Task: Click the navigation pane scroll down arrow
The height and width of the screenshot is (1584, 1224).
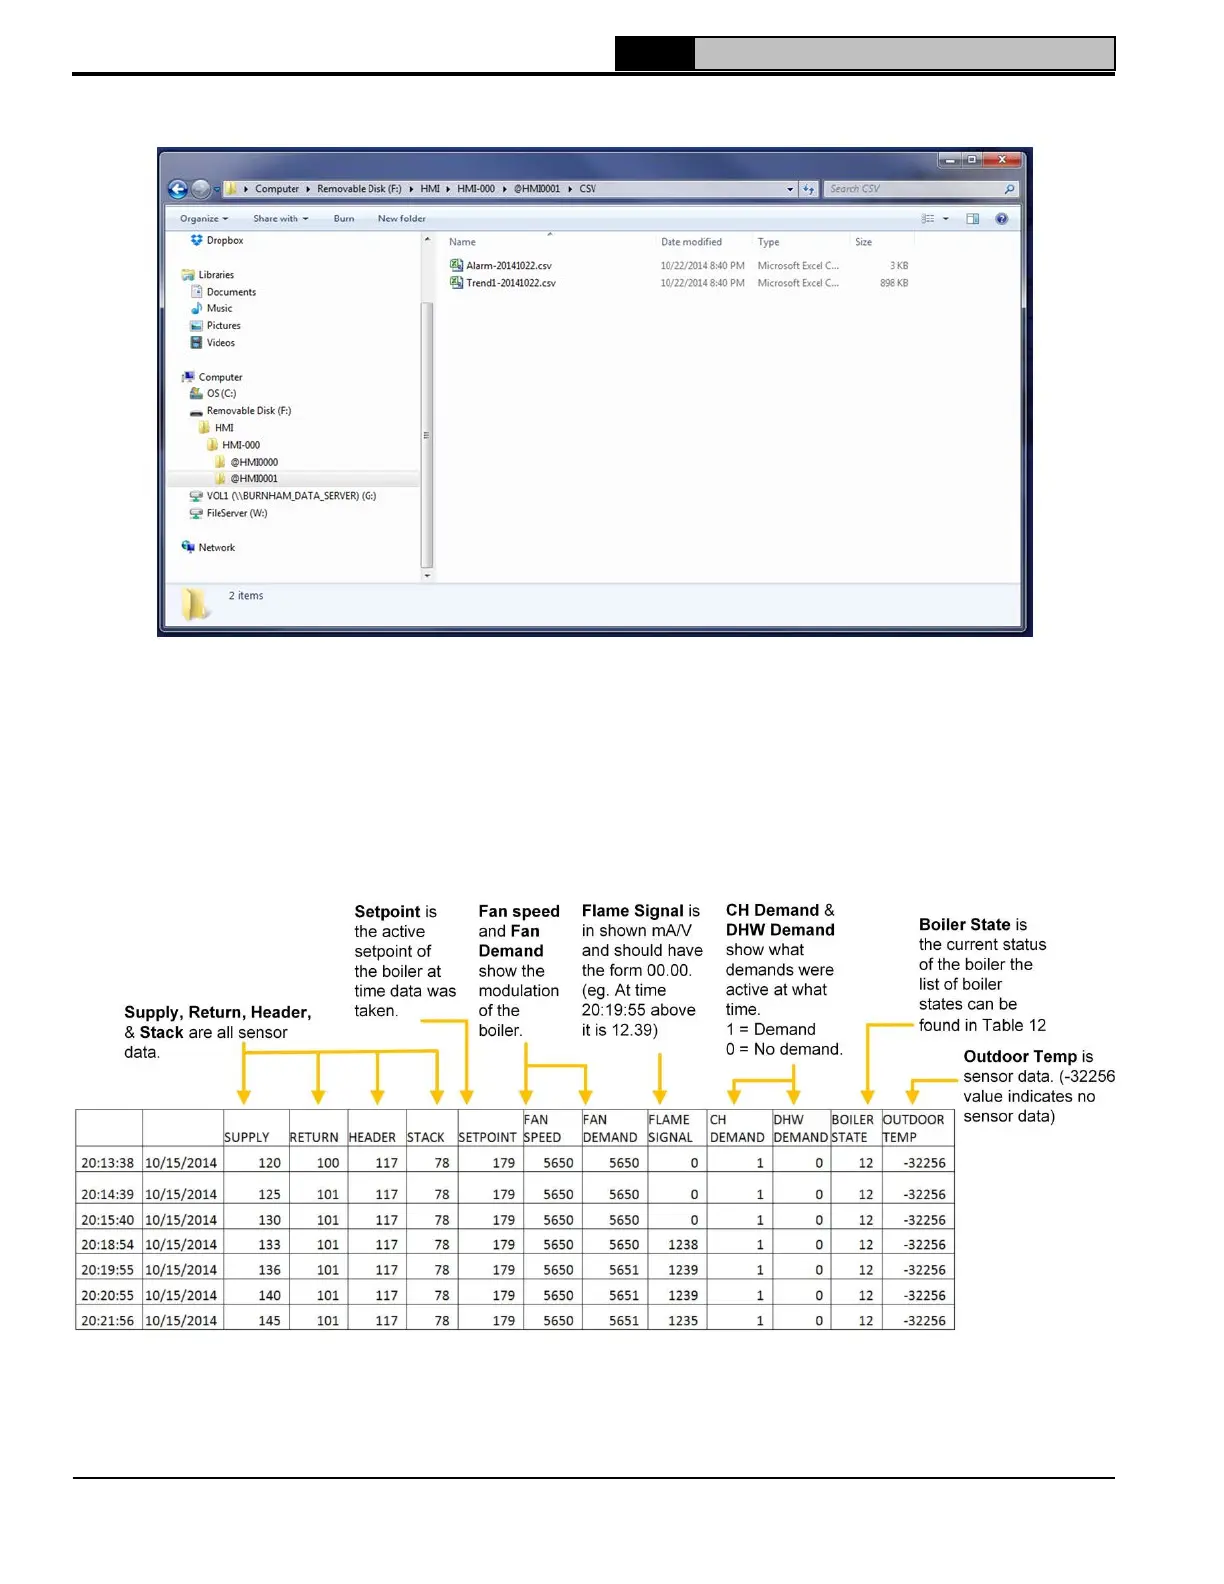Action: tap(427, 575)
